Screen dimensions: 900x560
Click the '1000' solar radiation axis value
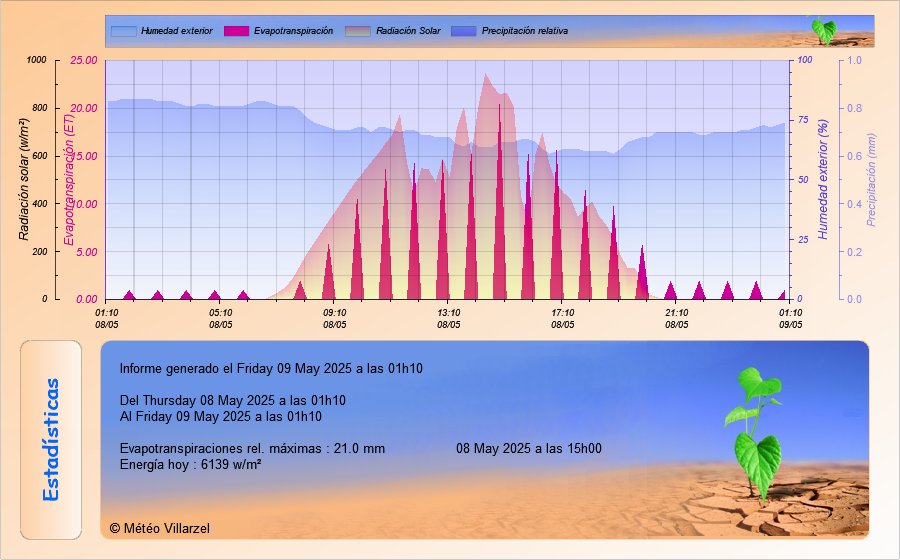[x=37, y=60]
